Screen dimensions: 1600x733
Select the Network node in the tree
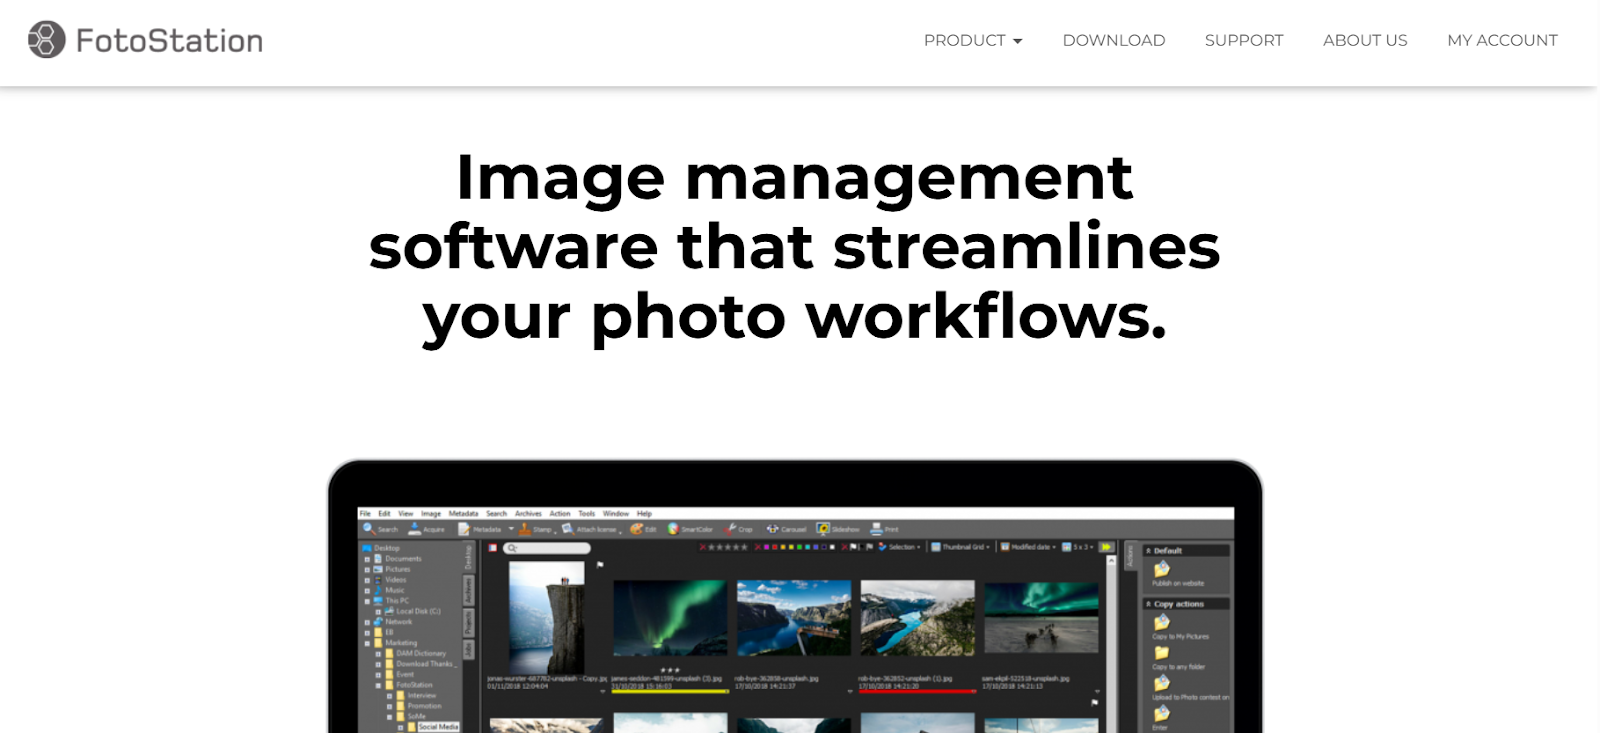click(x=392, y=622)
